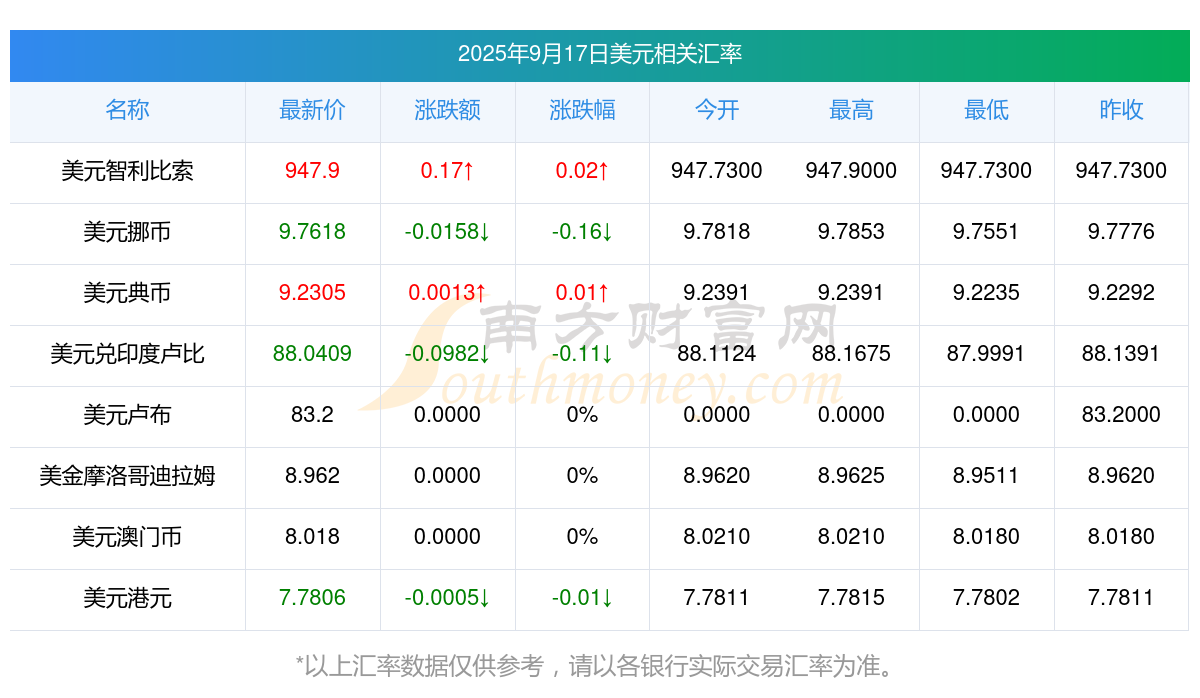
Task: Click change percent -0.16↓
Action: [x=582, y=232]
